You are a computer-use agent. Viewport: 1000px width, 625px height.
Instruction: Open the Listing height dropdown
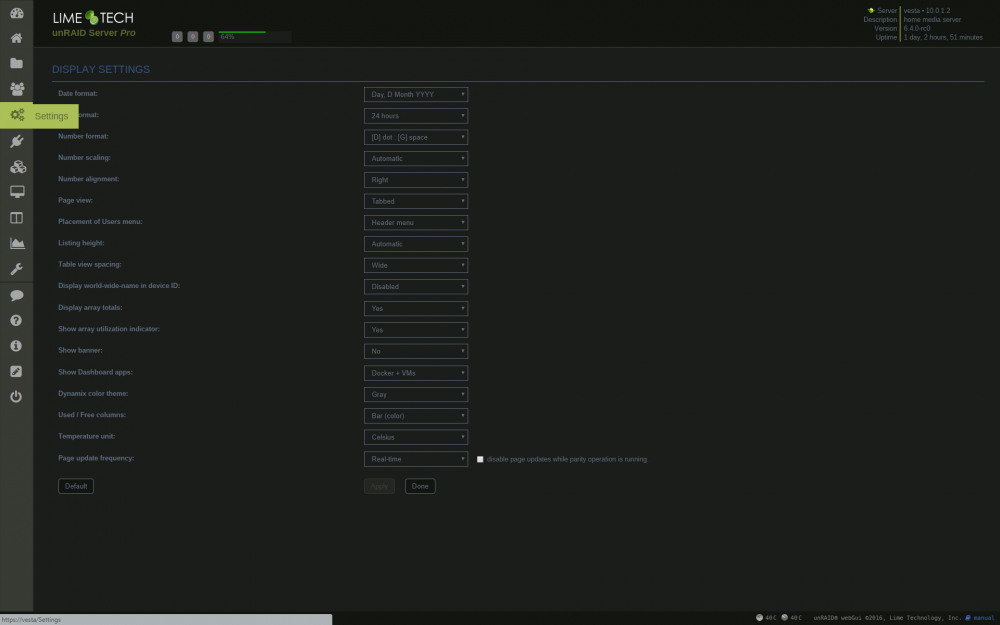point(416,244)
